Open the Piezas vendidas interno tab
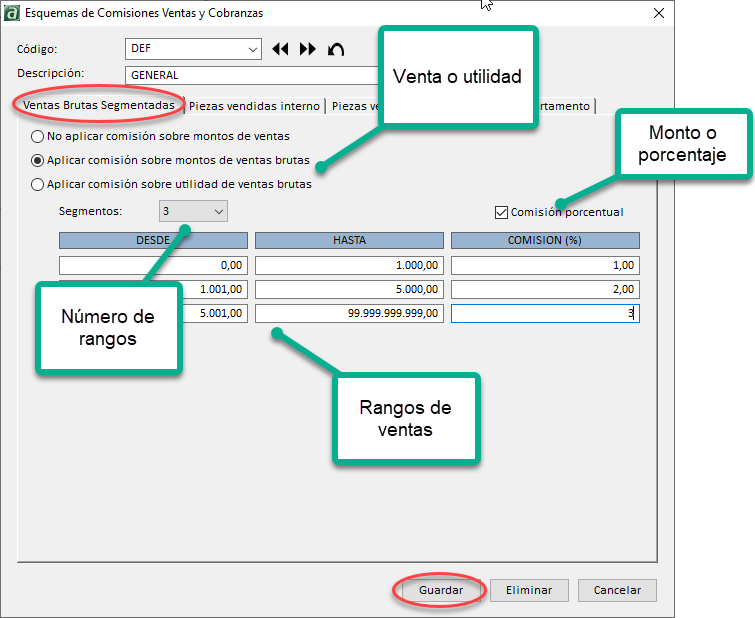755x618 pixels. click(255, 106)
